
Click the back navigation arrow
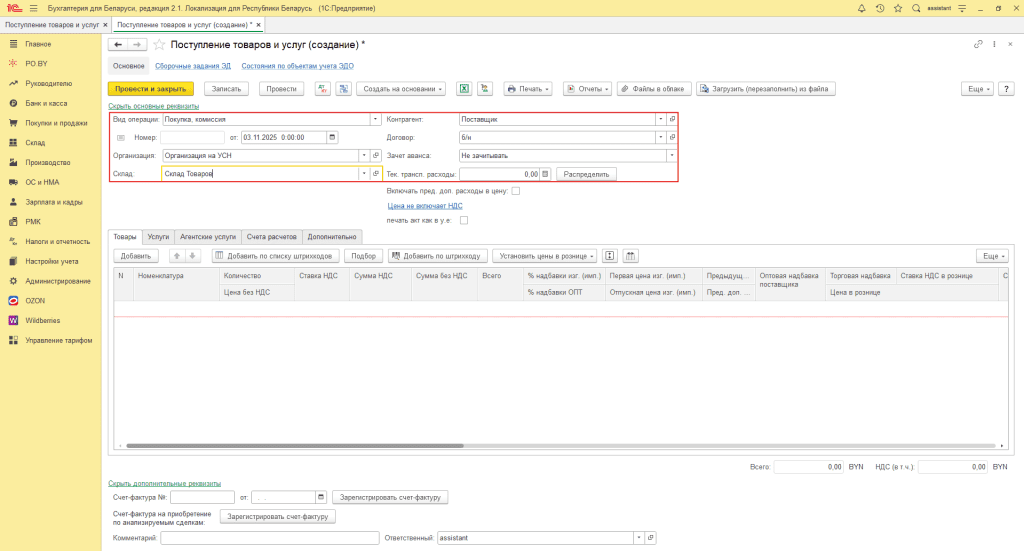click(118, 45)
